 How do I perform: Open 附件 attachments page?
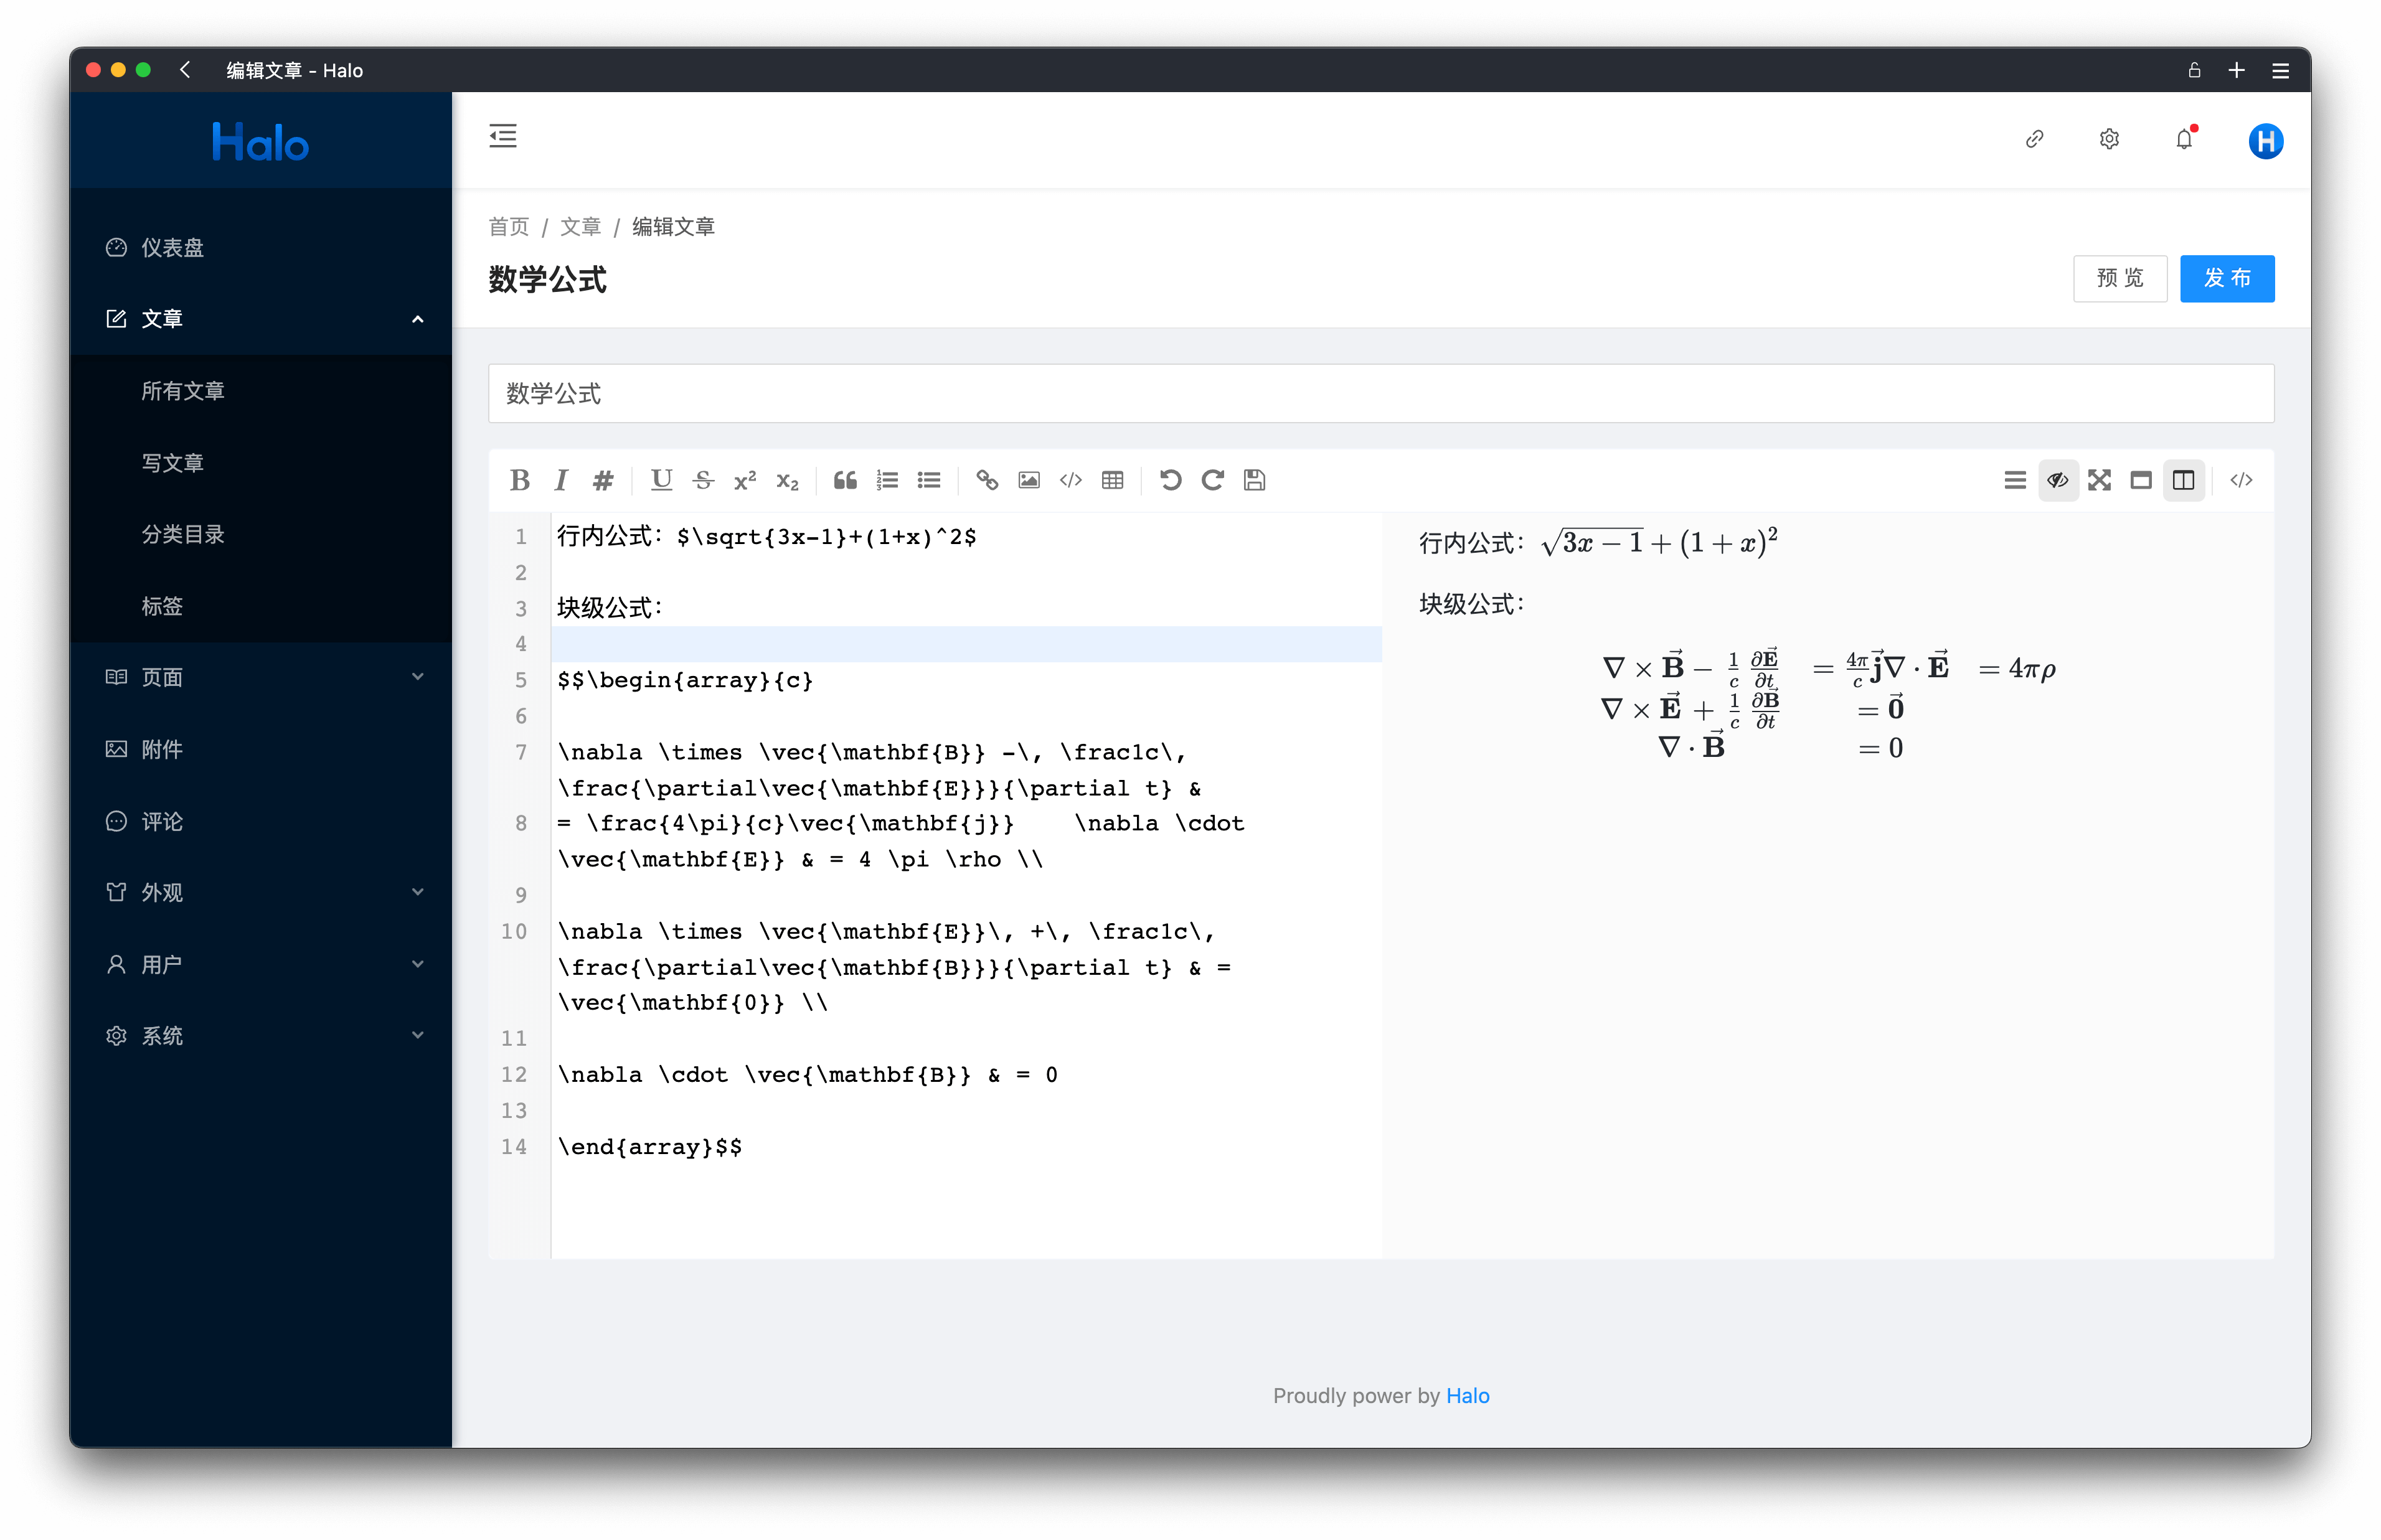pos(260,749)
